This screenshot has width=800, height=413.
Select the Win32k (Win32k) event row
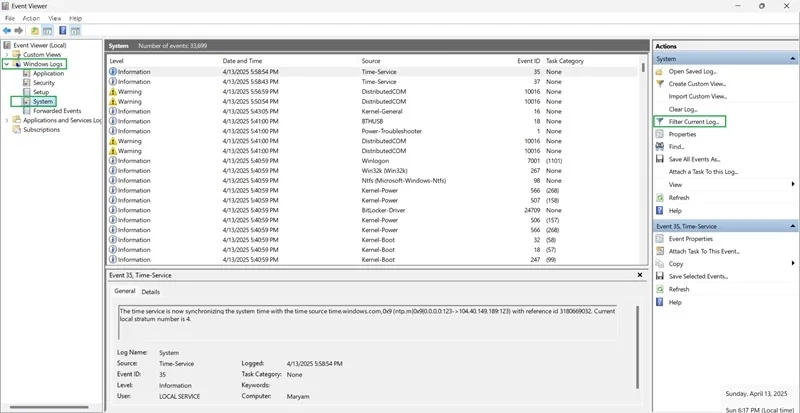point(372,171)
